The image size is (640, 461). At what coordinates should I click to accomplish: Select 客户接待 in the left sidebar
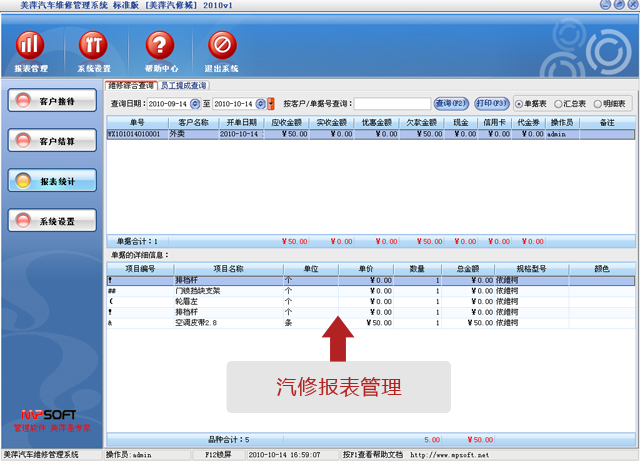click(52, 101)
